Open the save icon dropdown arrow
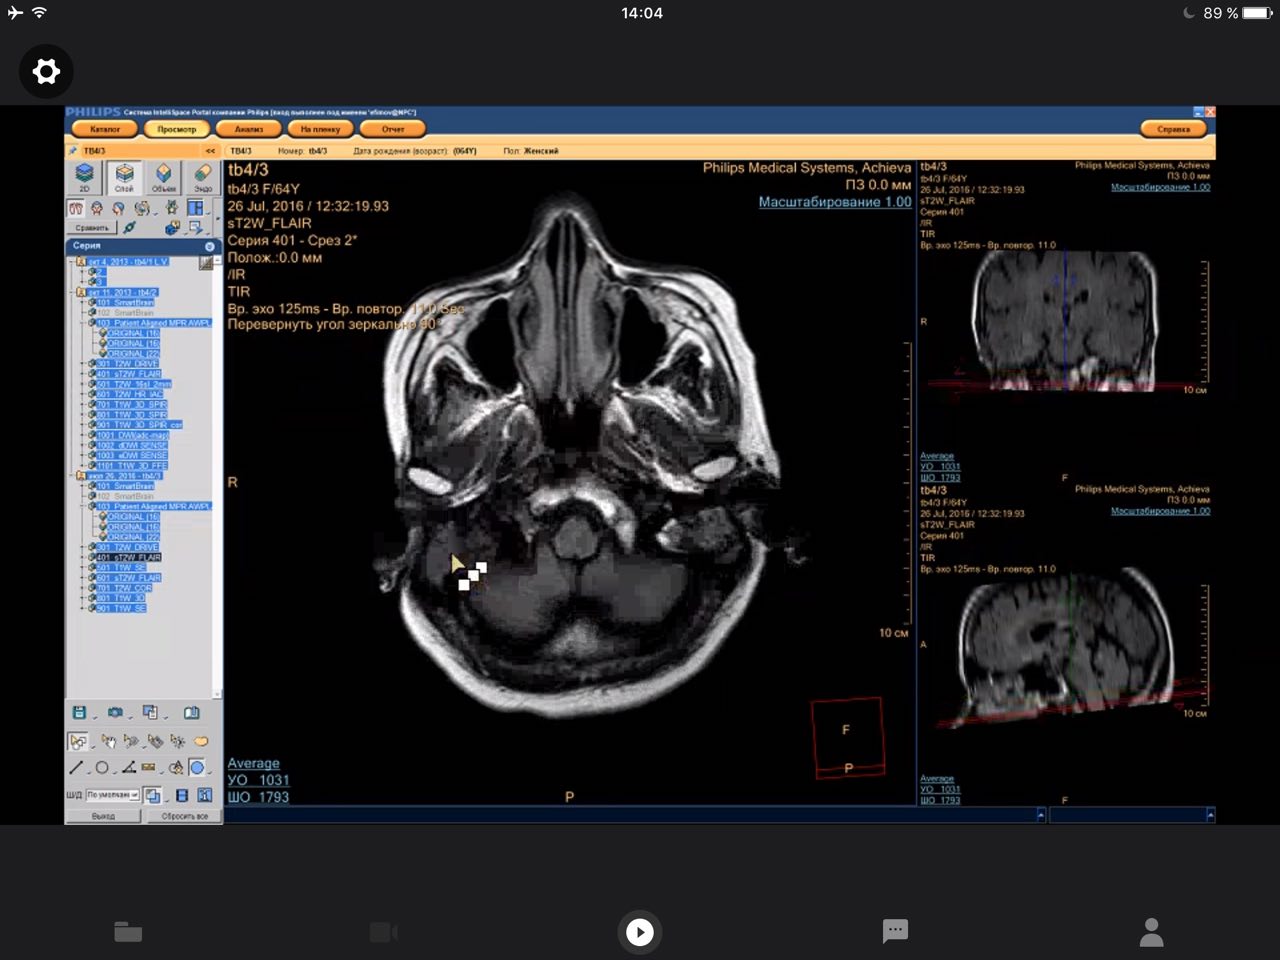The image size is (1280, 960). (x=94, y=716)
